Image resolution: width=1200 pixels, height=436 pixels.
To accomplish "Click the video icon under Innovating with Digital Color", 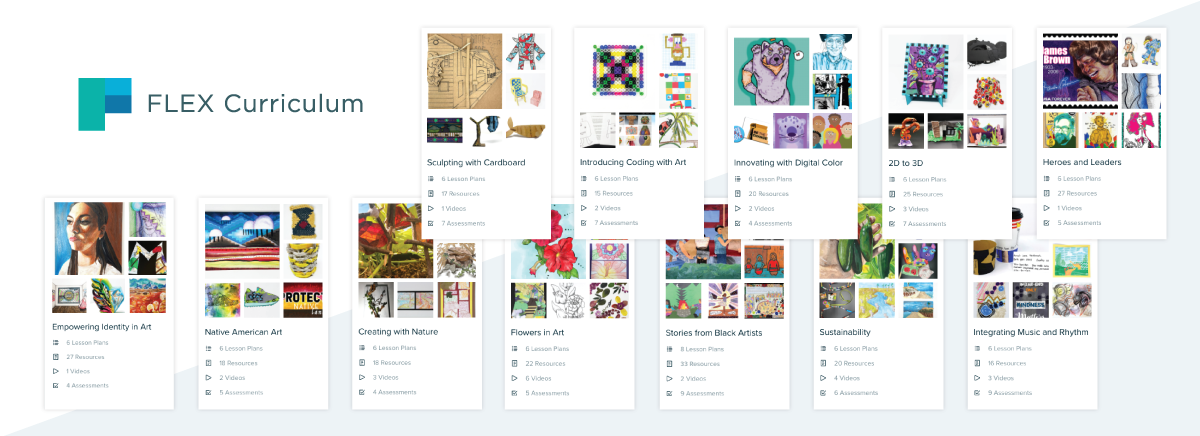I will coord(737,208).
